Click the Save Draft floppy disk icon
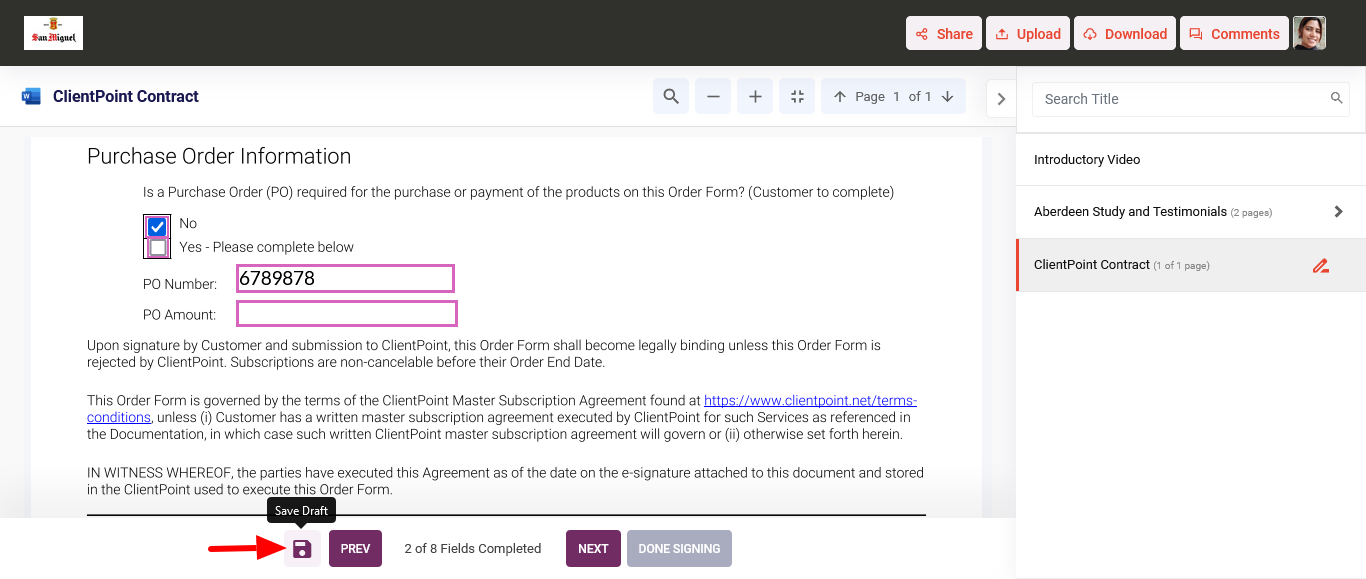This screenshot has height=579, width=1366. [302, 549]
